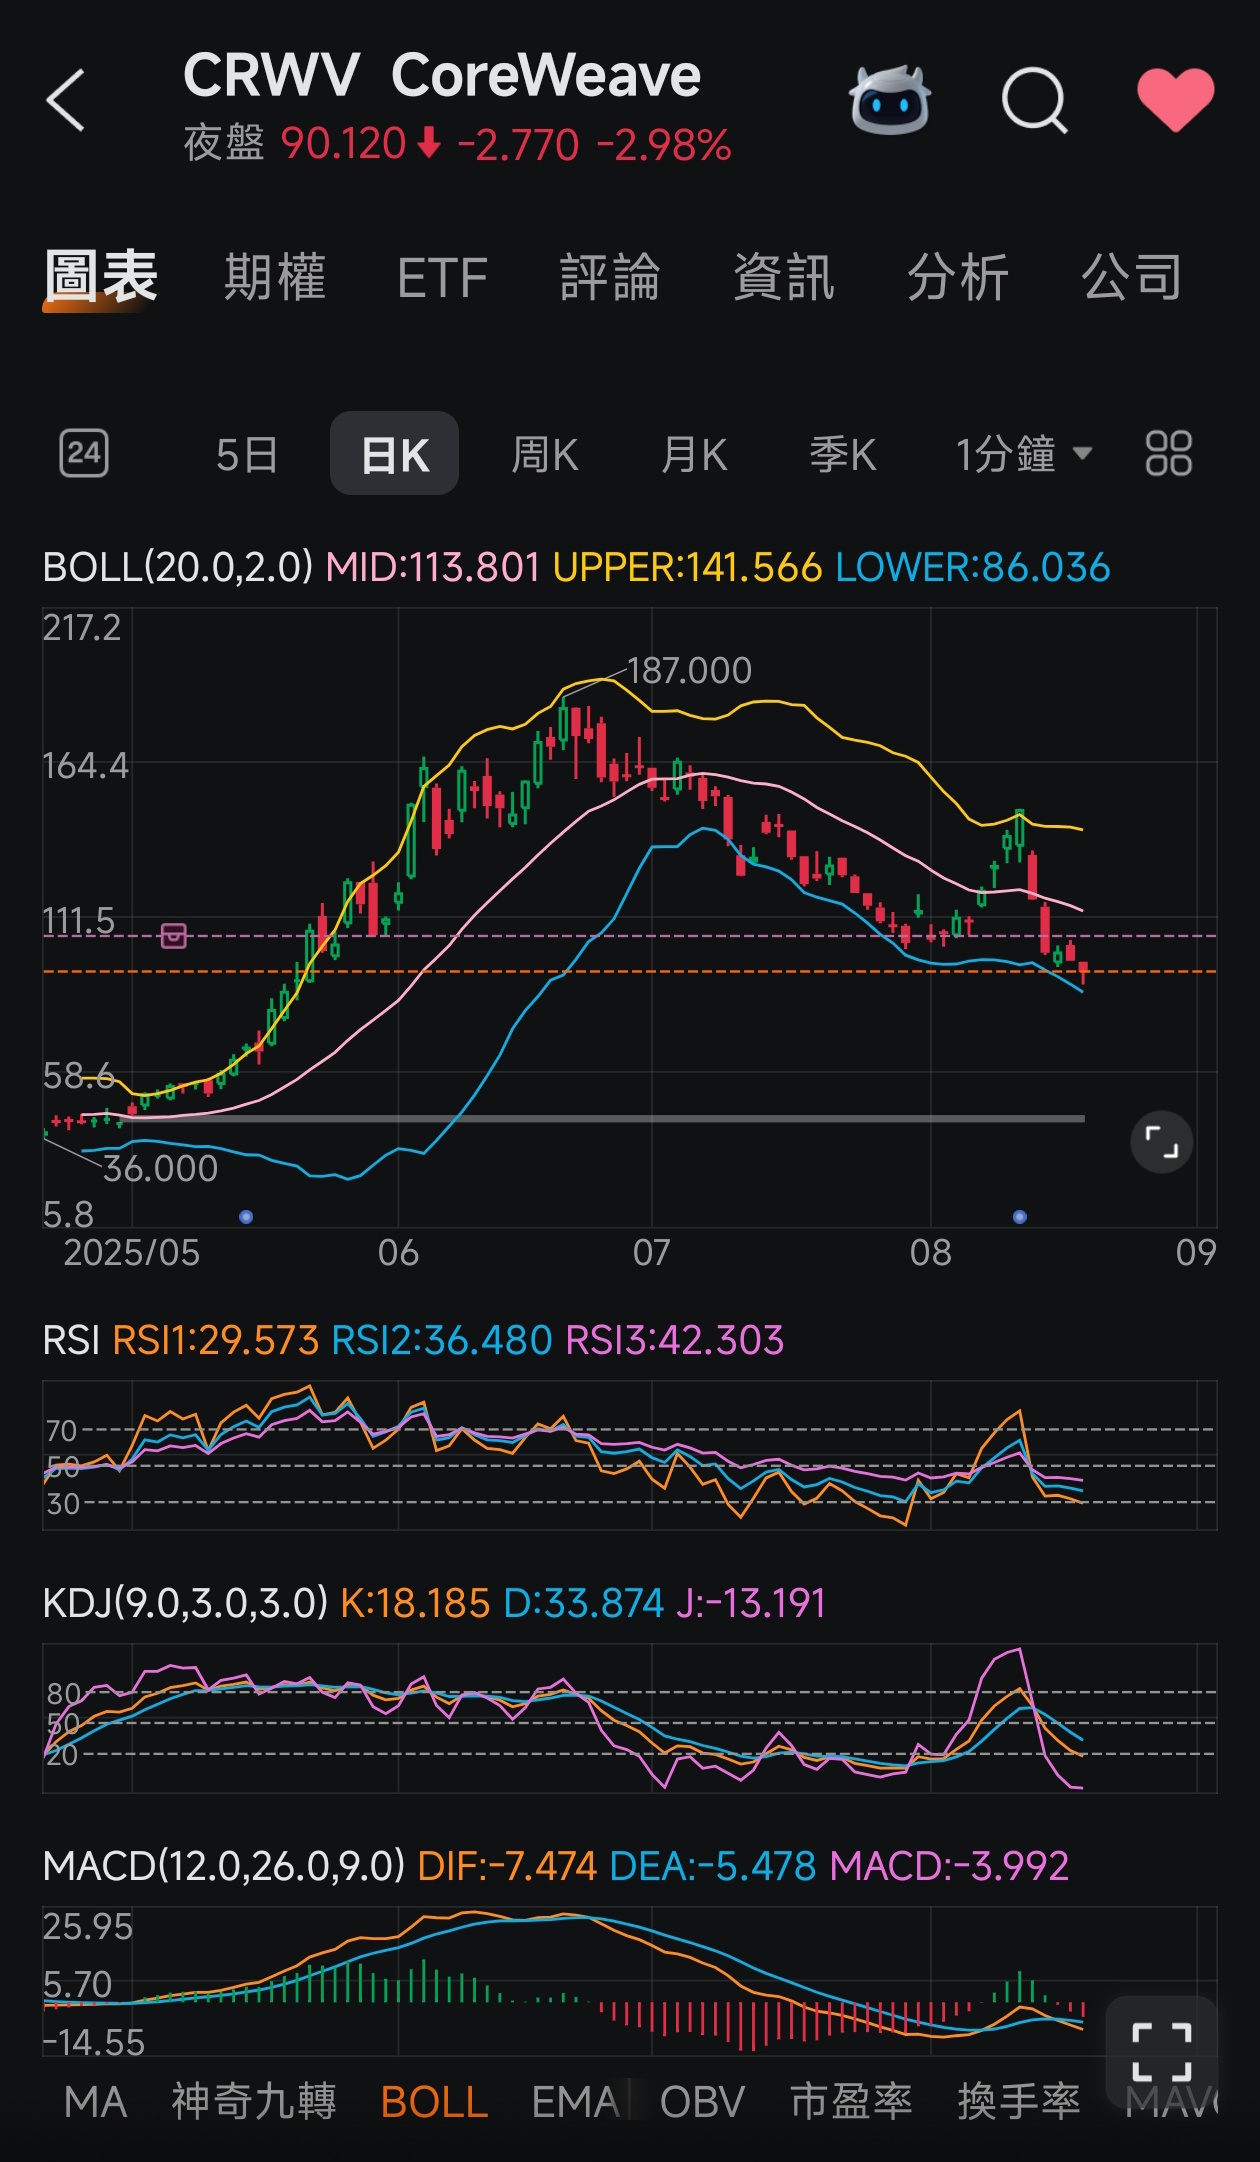The width and height of the screenshot is (1260, 2162).
Task: Open the 公司 tab
Action: pos(1131,277)
